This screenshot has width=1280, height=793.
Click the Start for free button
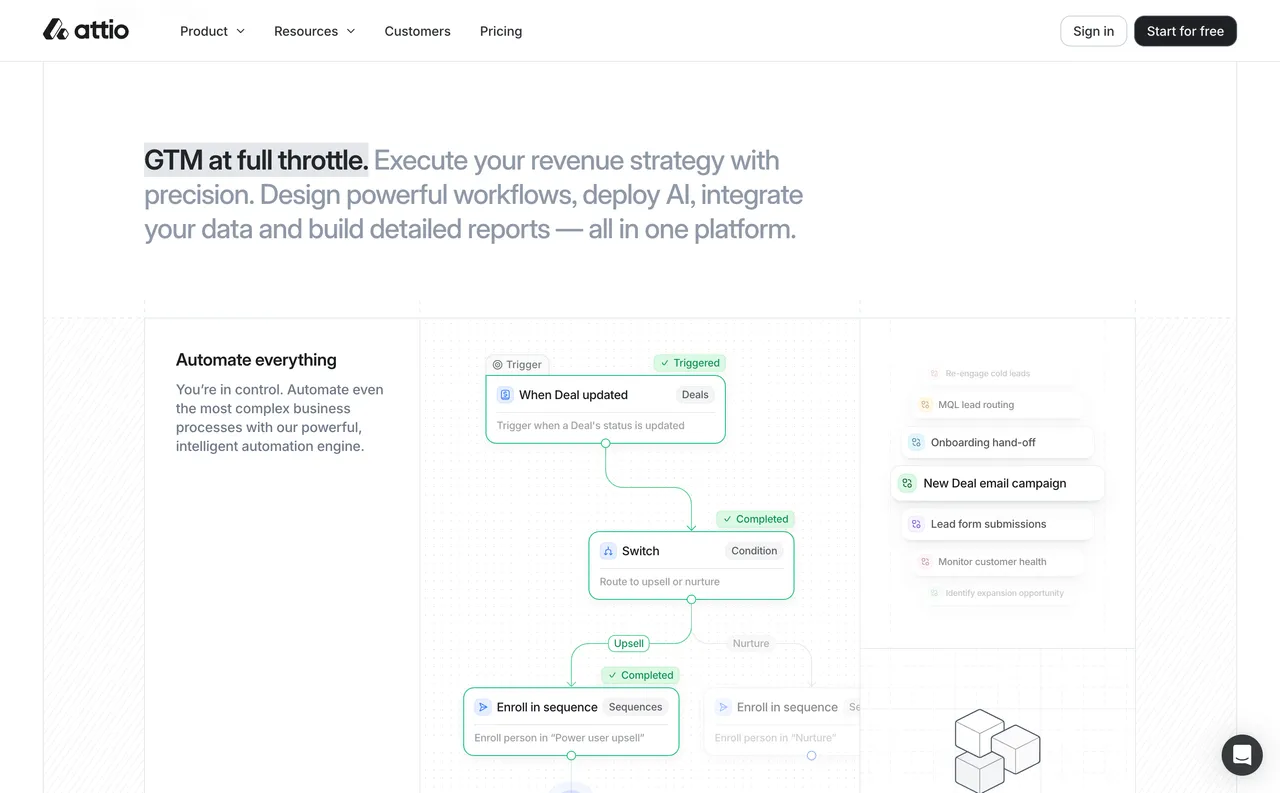[1185, 31]
